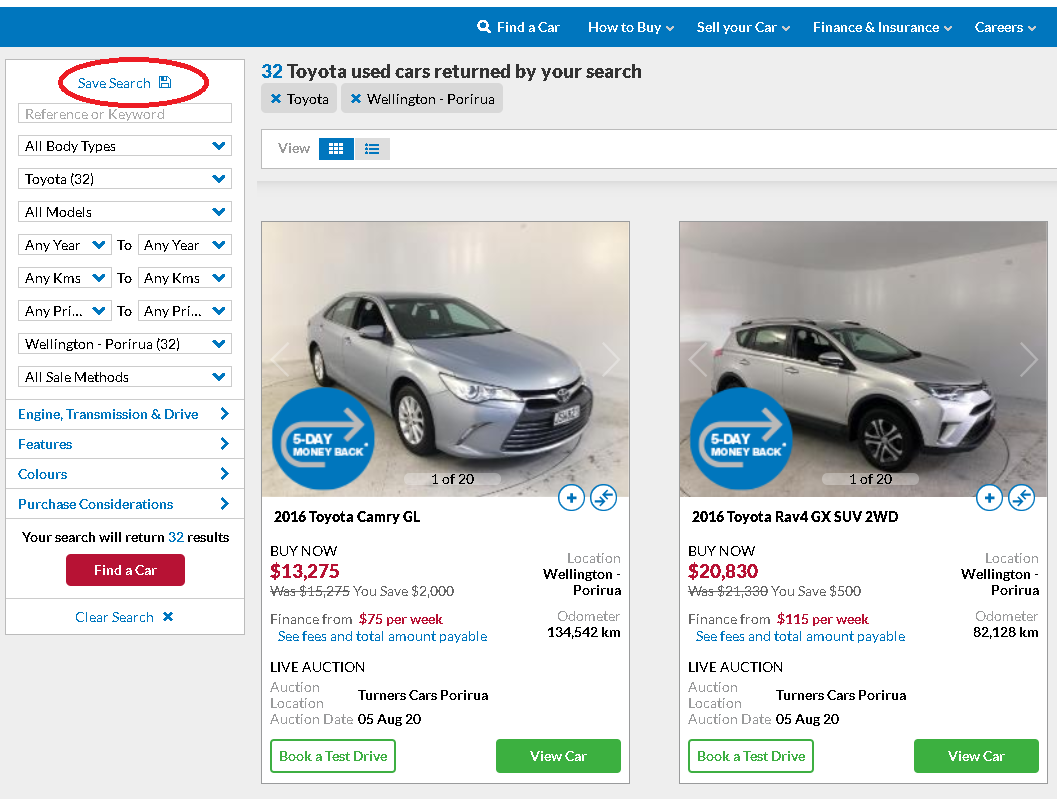Click the Find a Car magnifier icon
Viewport: 1057px width, 799px height.
click(483, 27)
